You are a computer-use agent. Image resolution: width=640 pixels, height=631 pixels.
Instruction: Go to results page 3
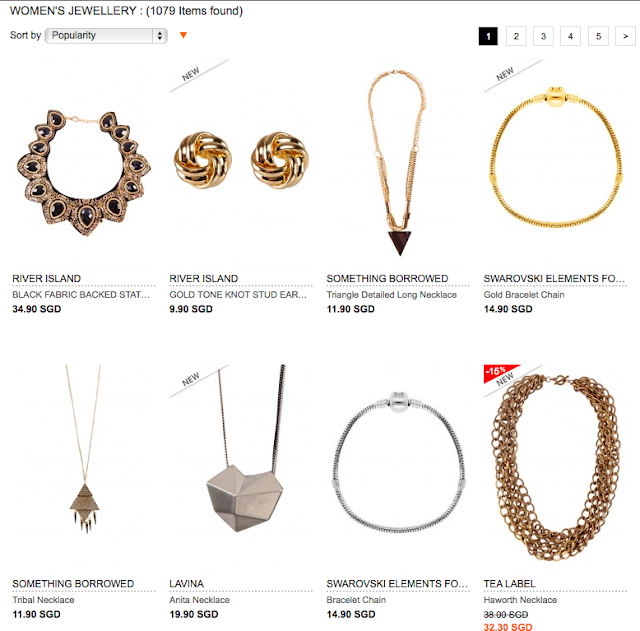pyautogui.click(x=543, y=37)
